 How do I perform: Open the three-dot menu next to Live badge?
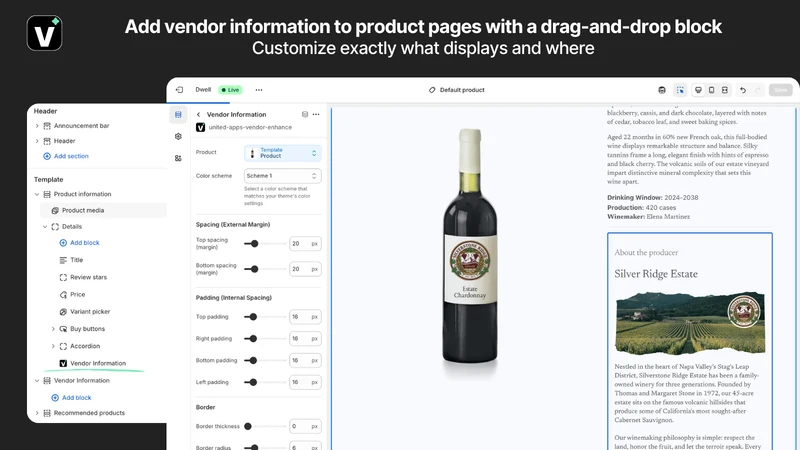pos(259,90)
